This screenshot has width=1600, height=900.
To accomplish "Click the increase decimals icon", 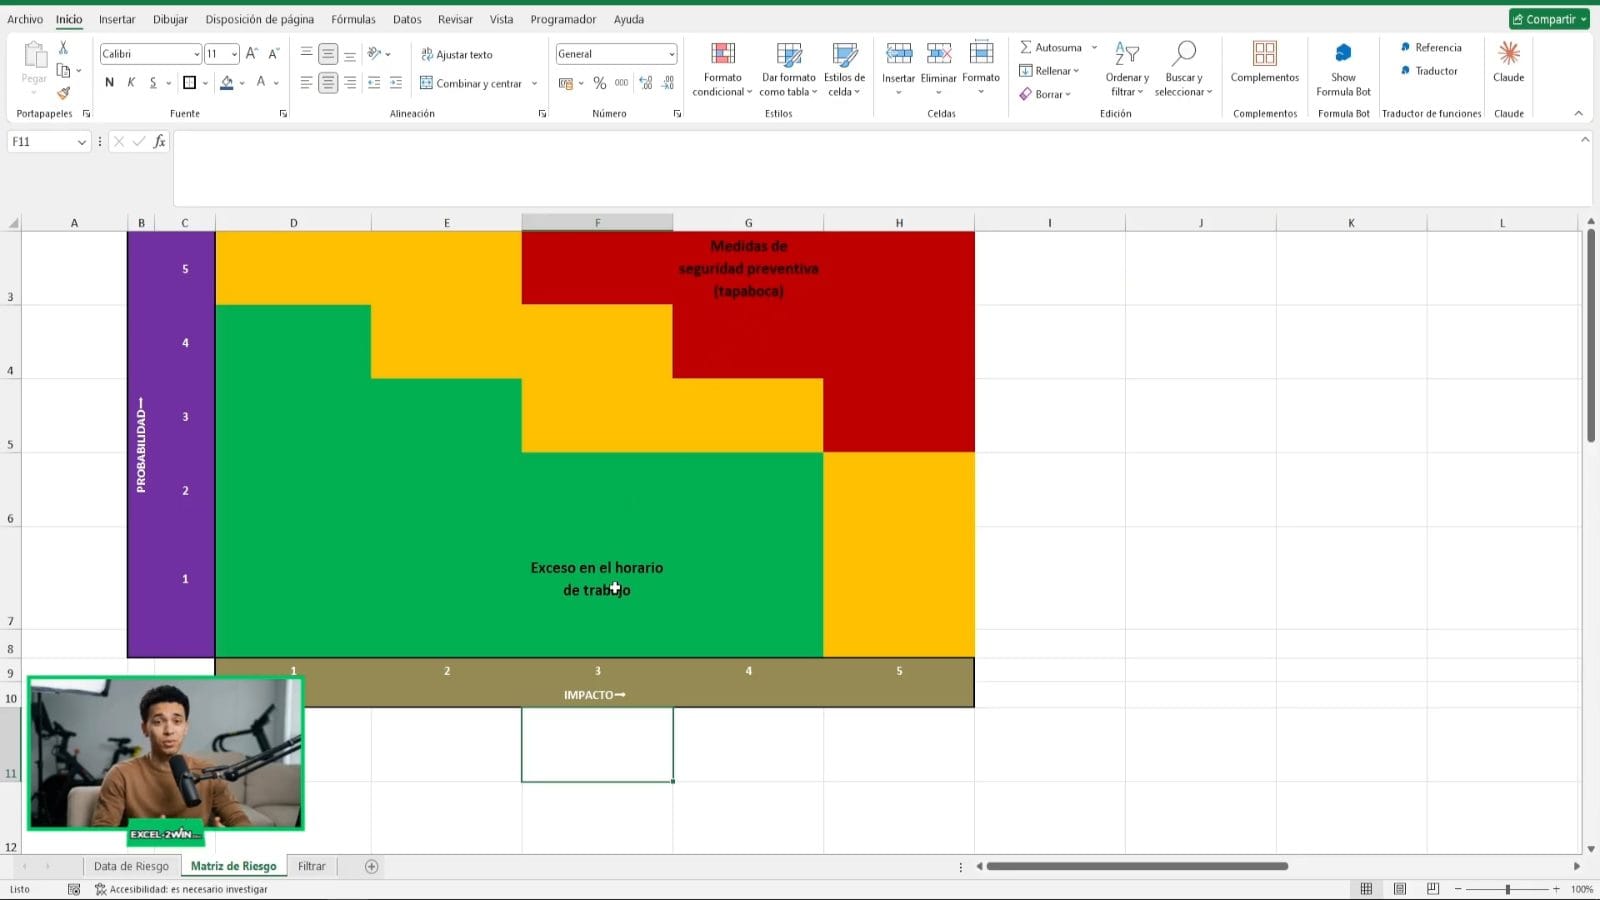I will (646, 83).
